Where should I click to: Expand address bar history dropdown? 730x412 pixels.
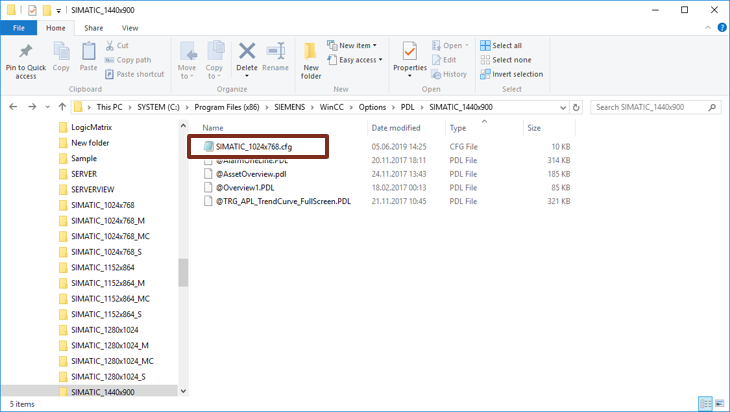tap(563, 108)
